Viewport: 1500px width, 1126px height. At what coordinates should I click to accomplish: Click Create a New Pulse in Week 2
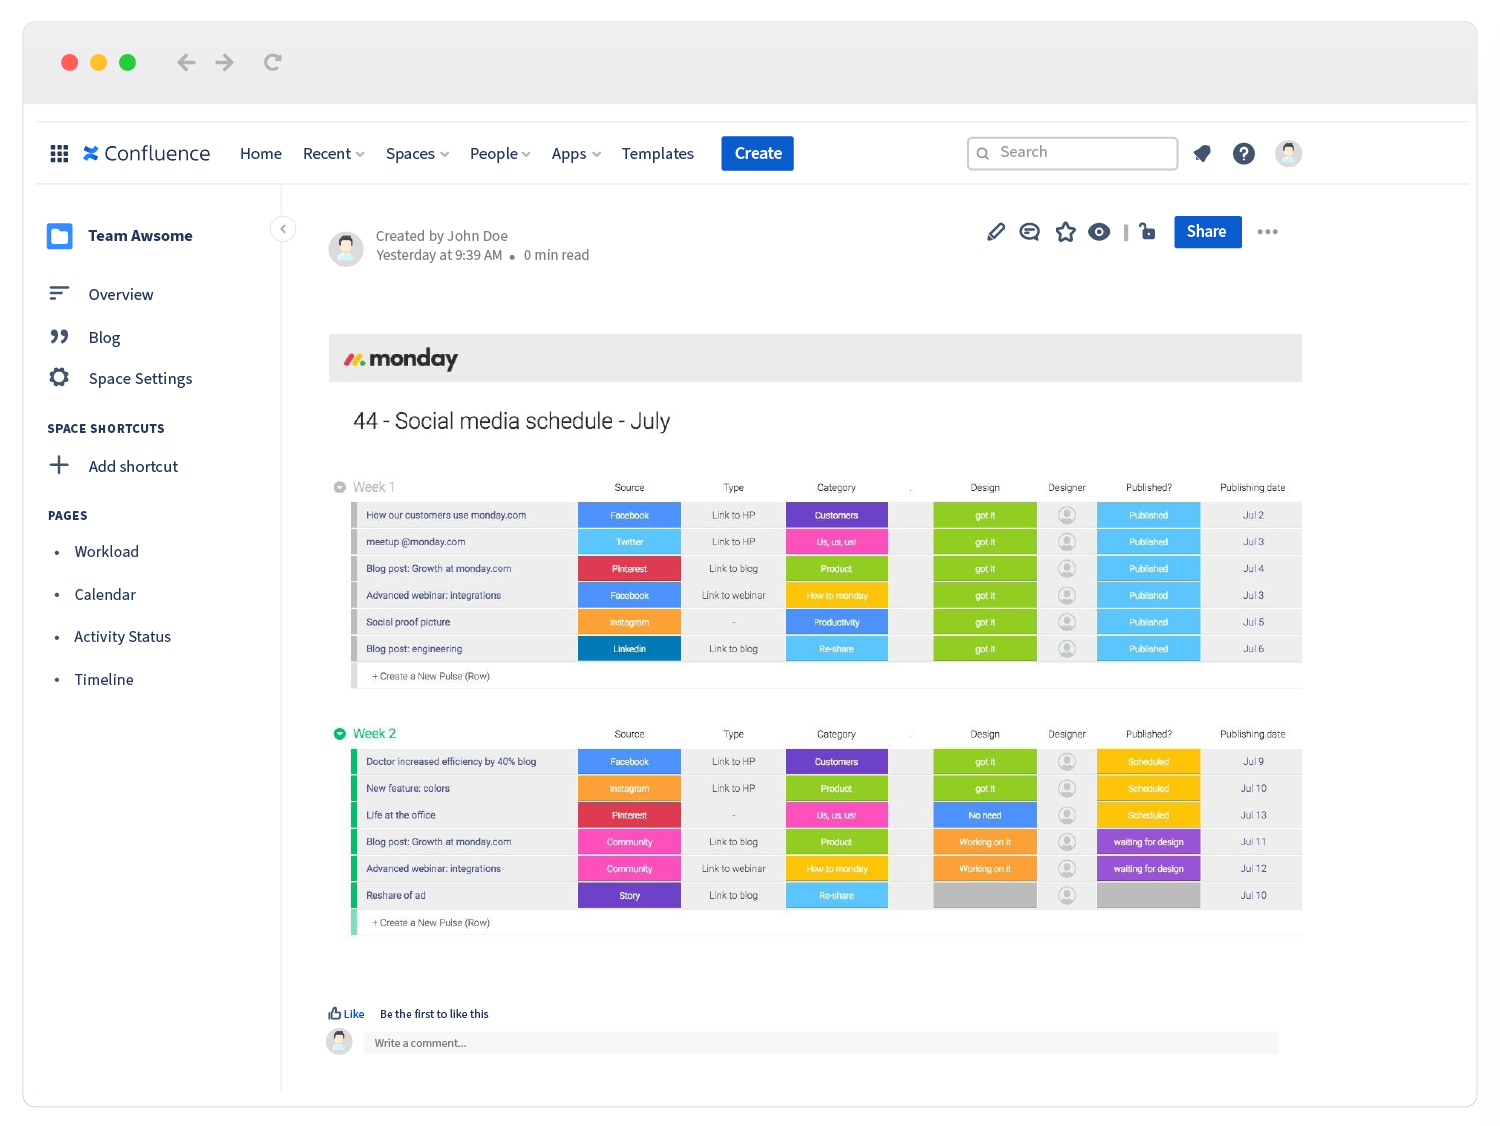pyautogui.click(x=431, y=923)
